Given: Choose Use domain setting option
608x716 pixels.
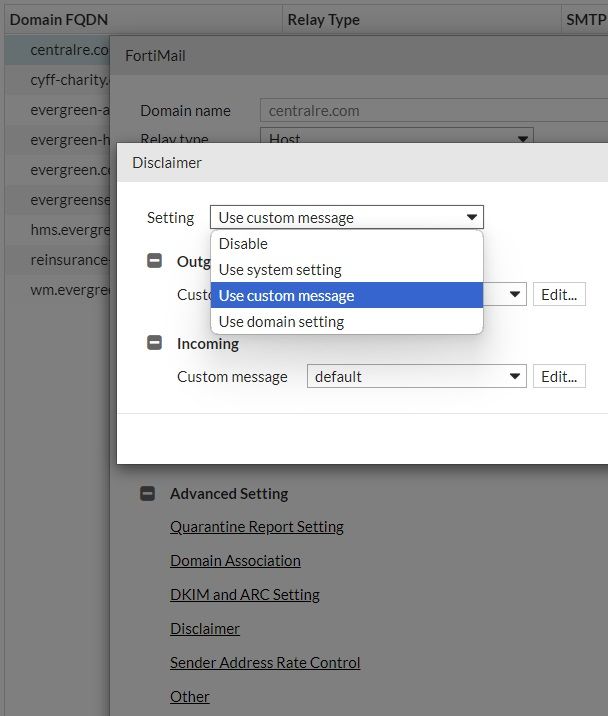Looking at the screenshot, I should pyautogui.click(x=281, y=322).
